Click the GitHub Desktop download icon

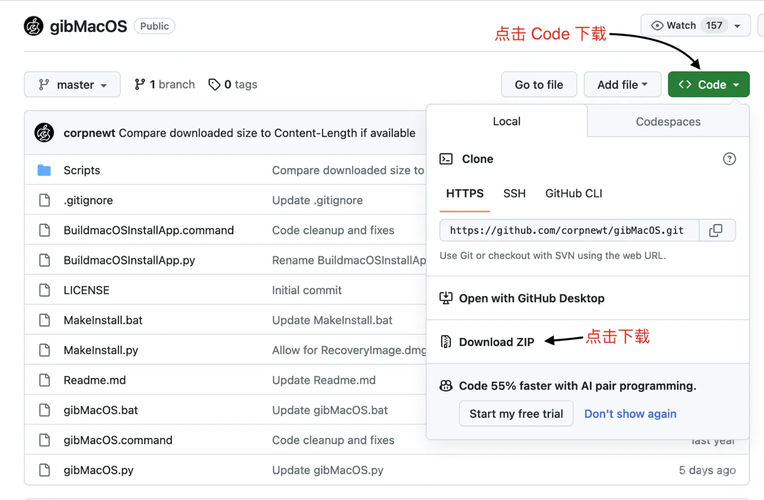[x=446, y=298]
